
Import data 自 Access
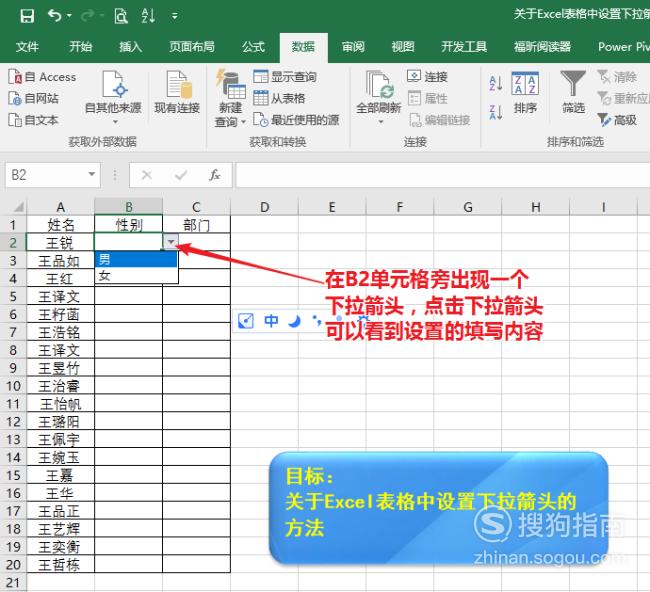42,77
